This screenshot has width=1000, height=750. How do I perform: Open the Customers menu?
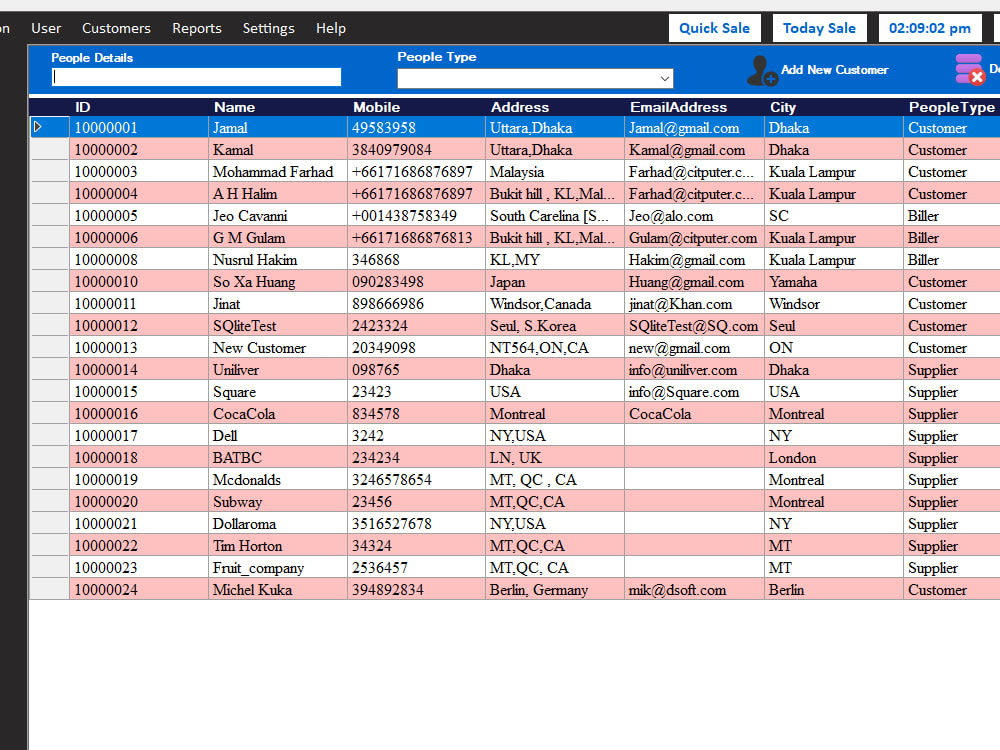click(116, 28)
